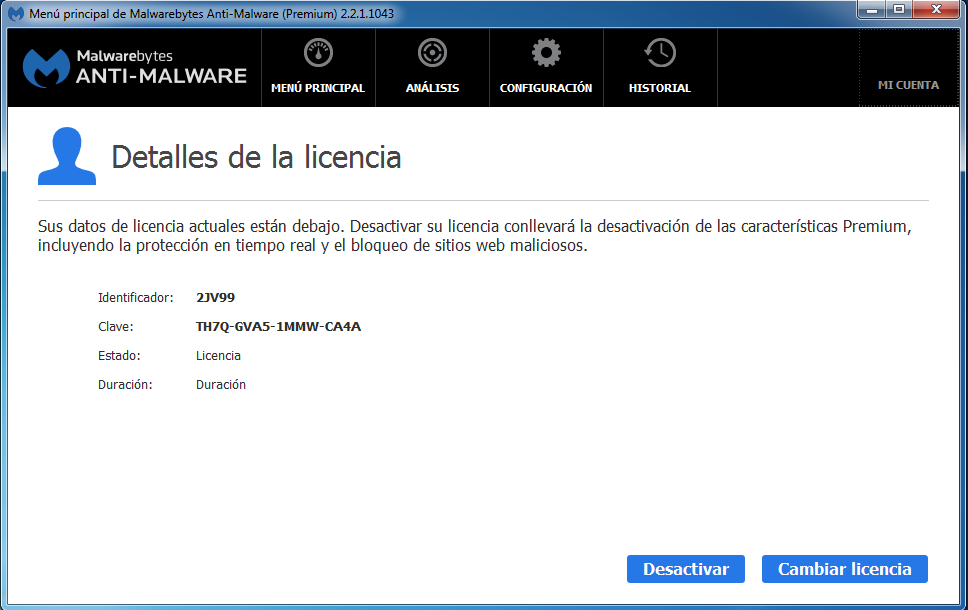Maximize the Malwarebytes window
Screen dimensions: 968x610
[x=899, y=10]
